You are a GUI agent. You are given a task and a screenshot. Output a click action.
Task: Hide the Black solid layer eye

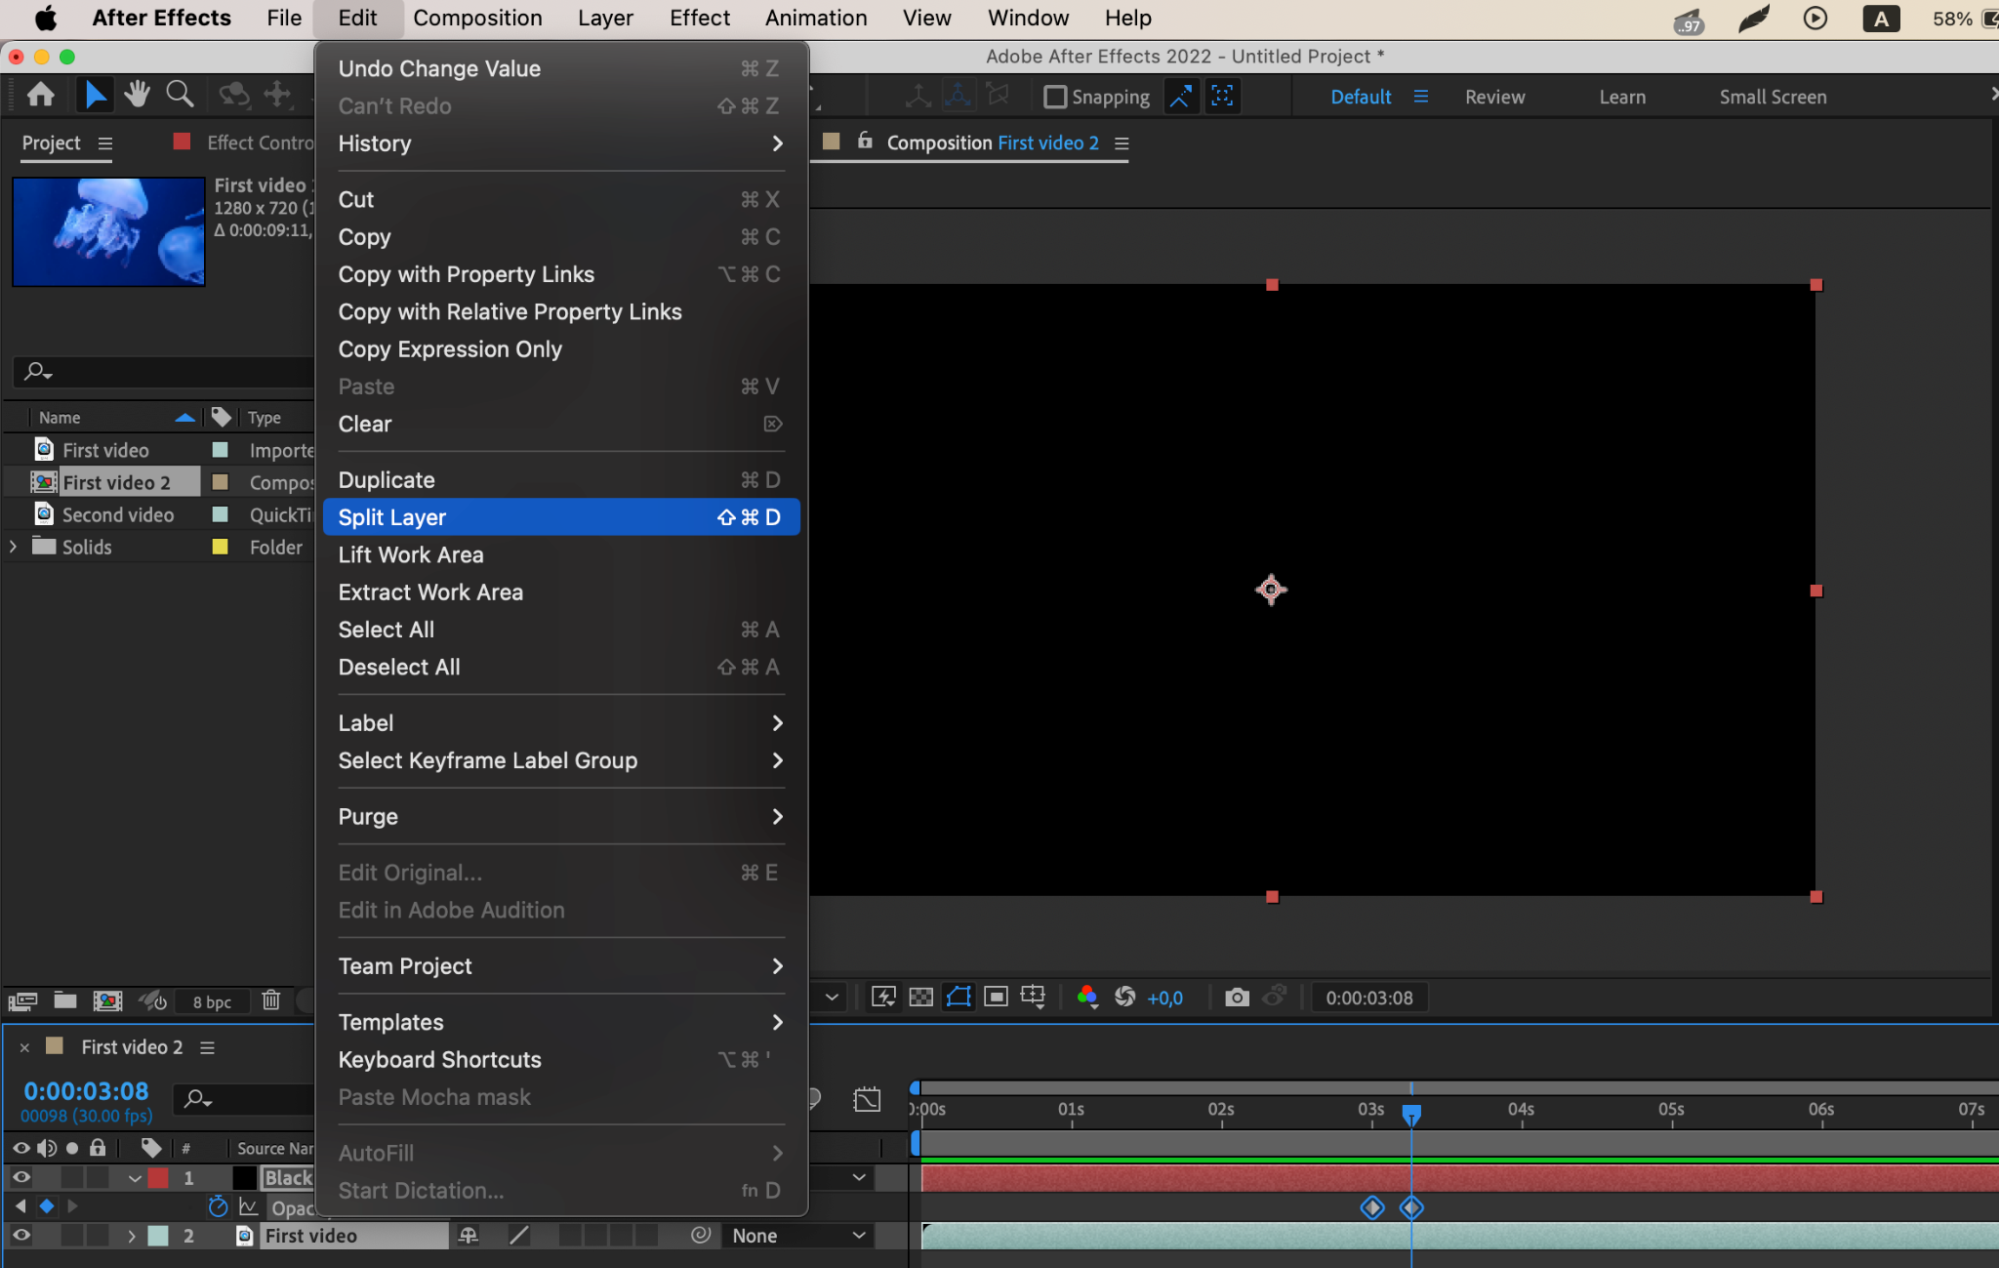pos(20,1177)
